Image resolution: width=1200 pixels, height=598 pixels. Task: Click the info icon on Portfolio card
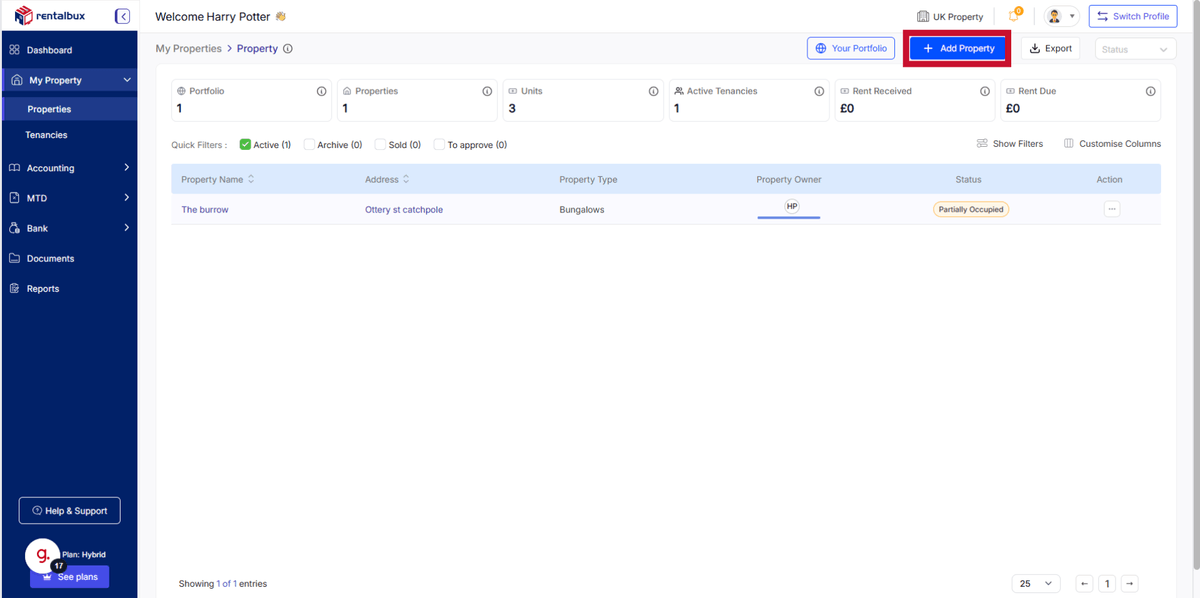[321, 91]
